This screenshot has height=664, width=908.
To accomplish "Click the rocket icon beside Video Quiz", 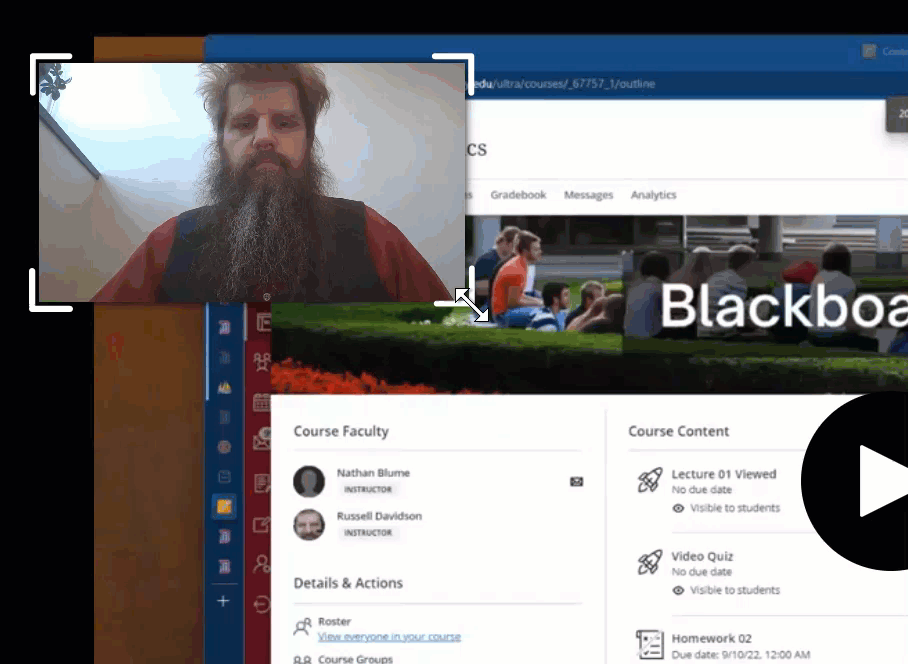I will point(650,562).
